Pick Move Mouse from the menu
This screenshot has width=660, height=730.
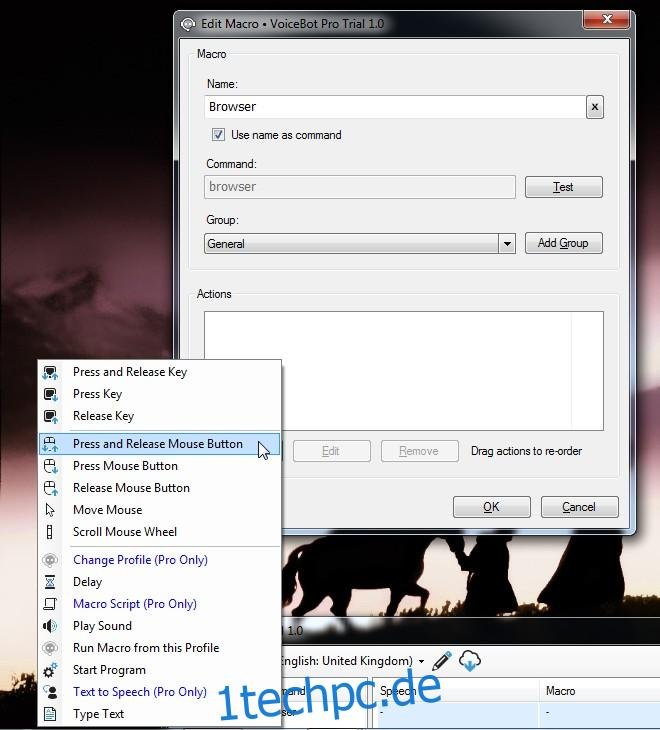160,509
